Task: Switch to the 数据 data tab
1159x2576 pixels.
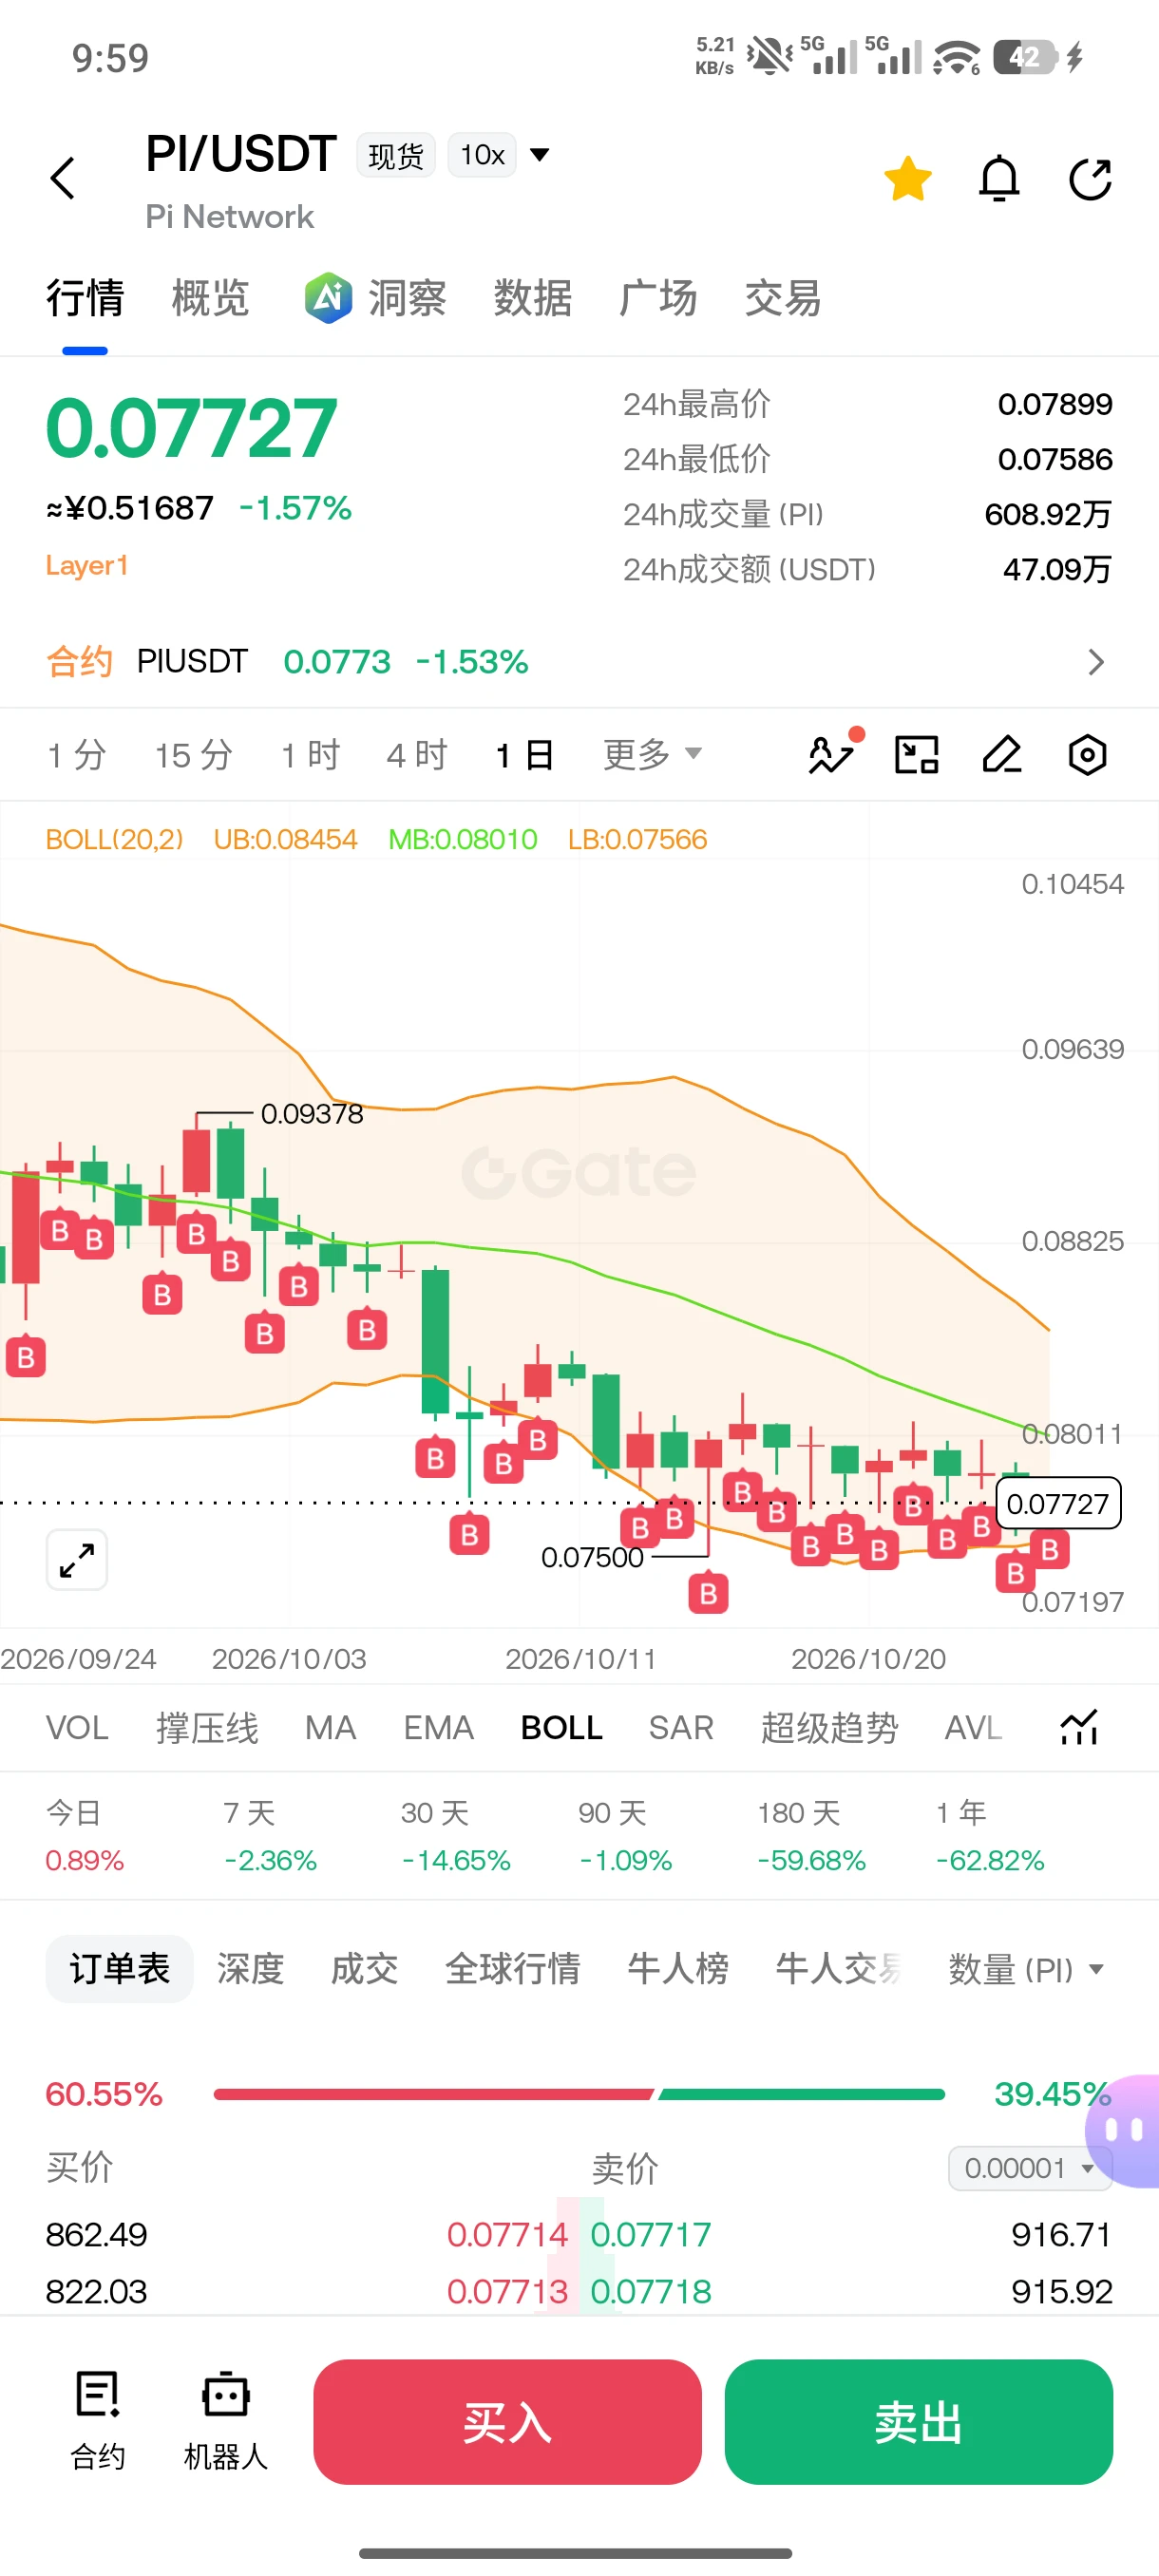Action: click(x=533, y=298)
